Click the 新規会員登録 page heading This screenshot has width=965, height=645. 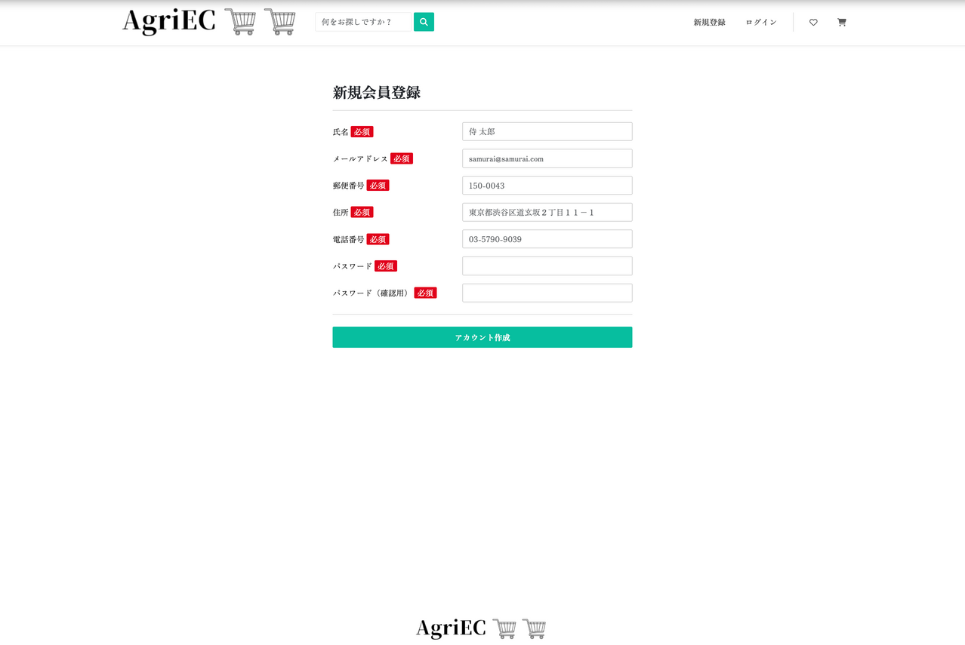pyautogui.click(x=376, y=92)
